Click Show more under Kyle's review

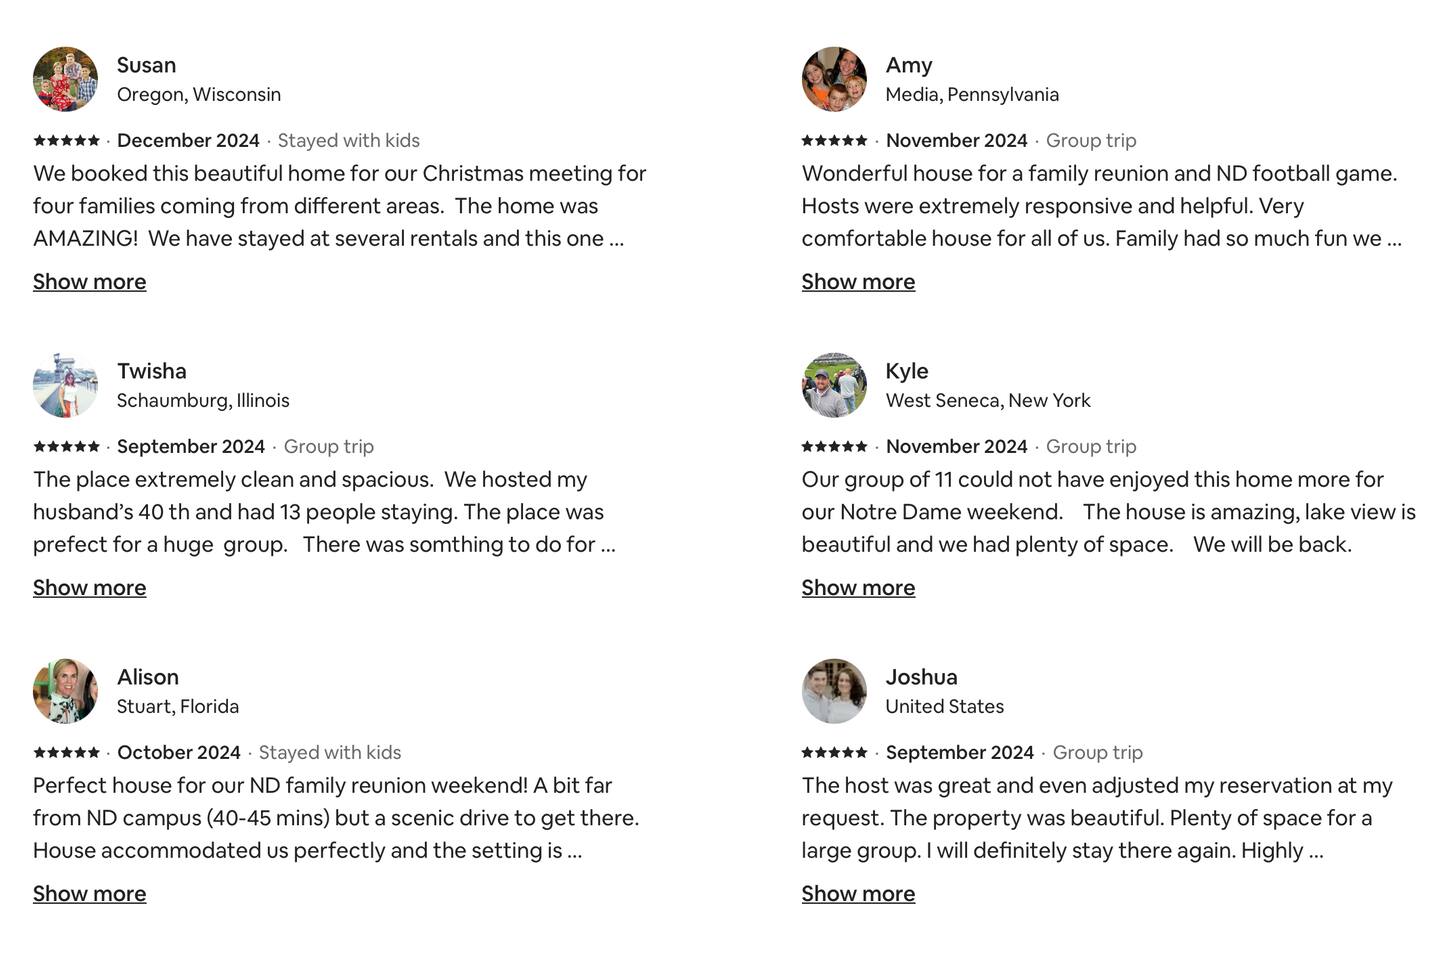click(x=858, y=588)
